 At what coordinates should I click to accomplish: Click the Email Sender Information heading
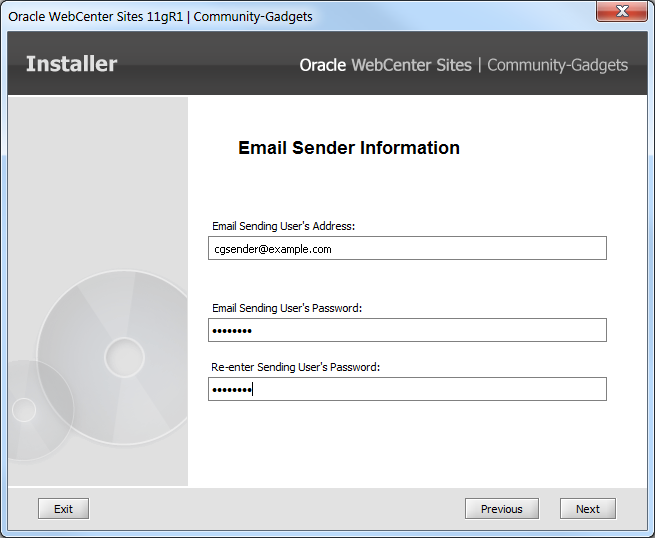(x=349, y=148)
